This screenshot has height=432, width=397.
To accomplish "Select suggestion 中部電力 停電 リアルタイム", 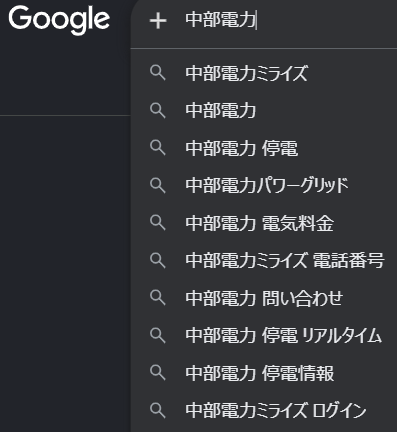I will 264,335.
